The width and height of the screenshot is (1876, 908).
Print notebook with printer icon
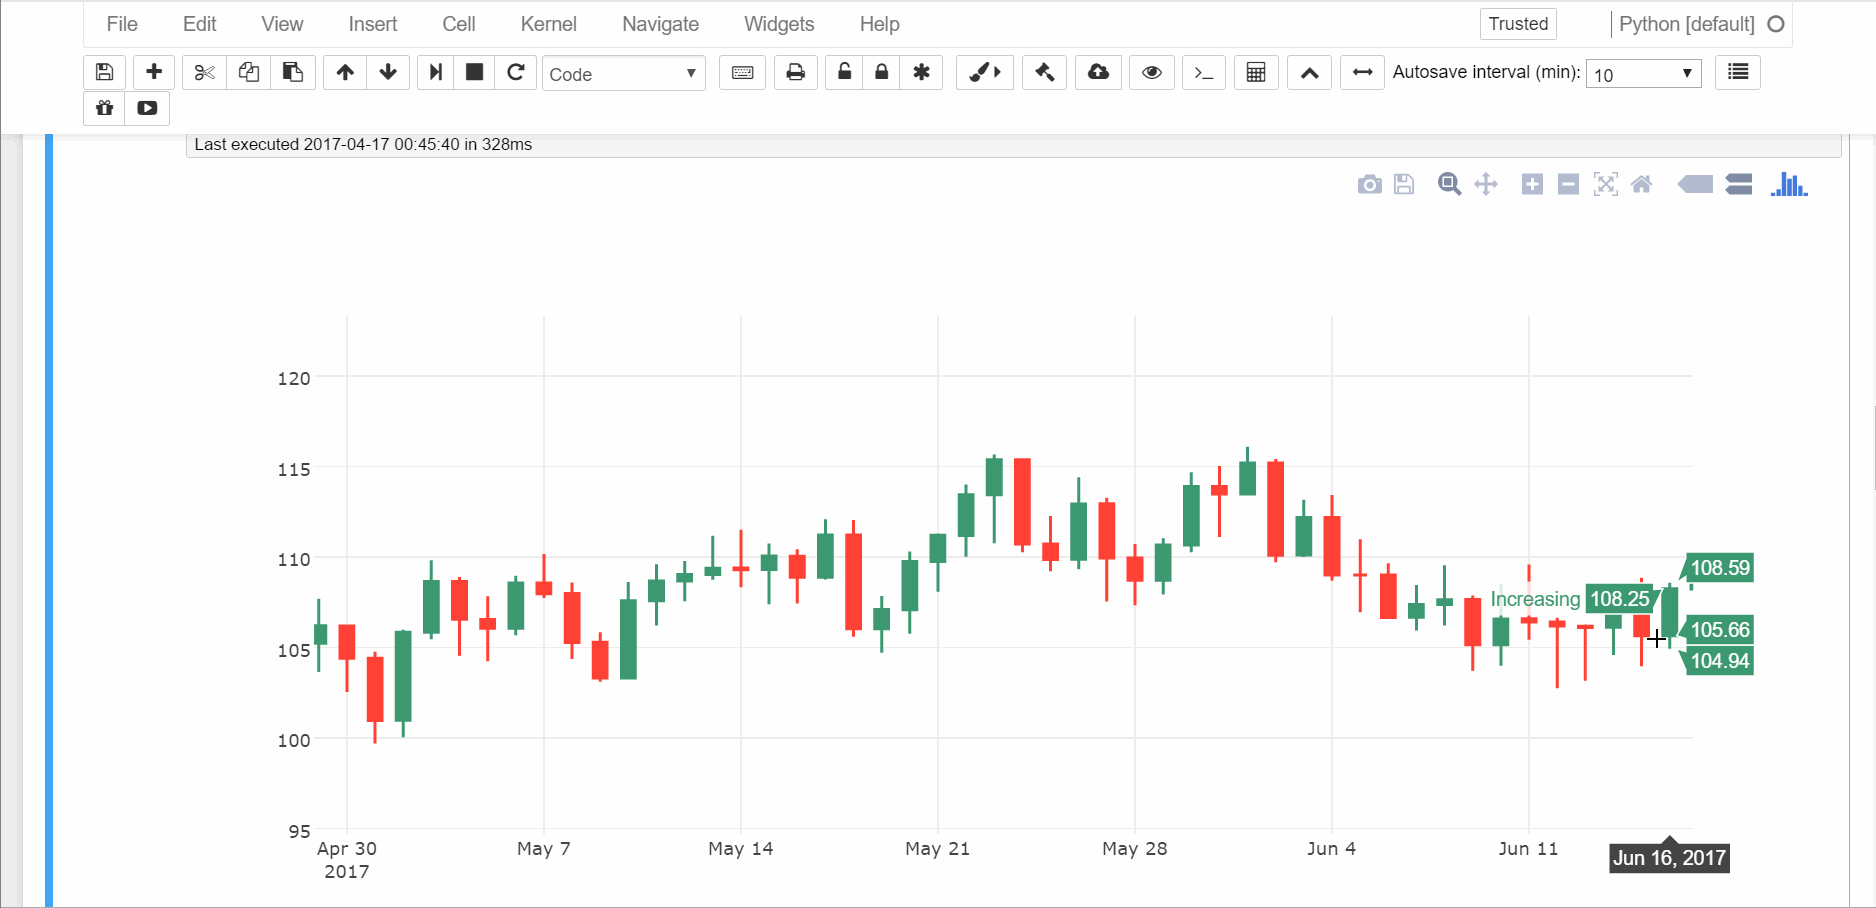point(796,72)
